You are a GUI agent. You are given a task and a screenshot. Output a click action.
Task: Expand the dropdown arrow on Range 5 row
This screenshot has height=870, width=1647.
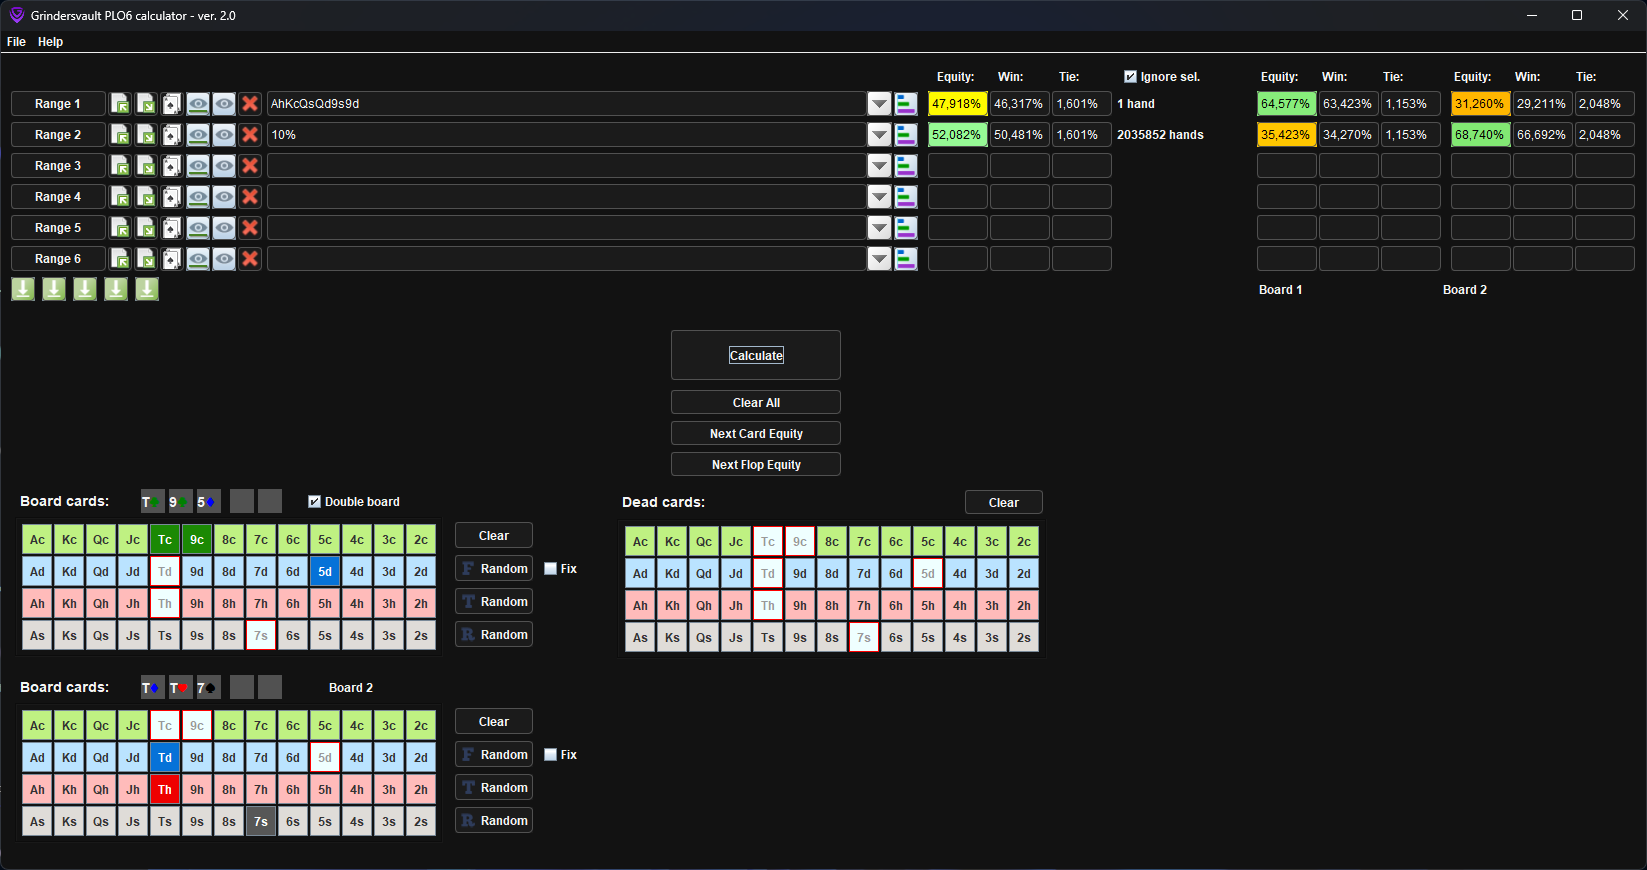(879, 228)
